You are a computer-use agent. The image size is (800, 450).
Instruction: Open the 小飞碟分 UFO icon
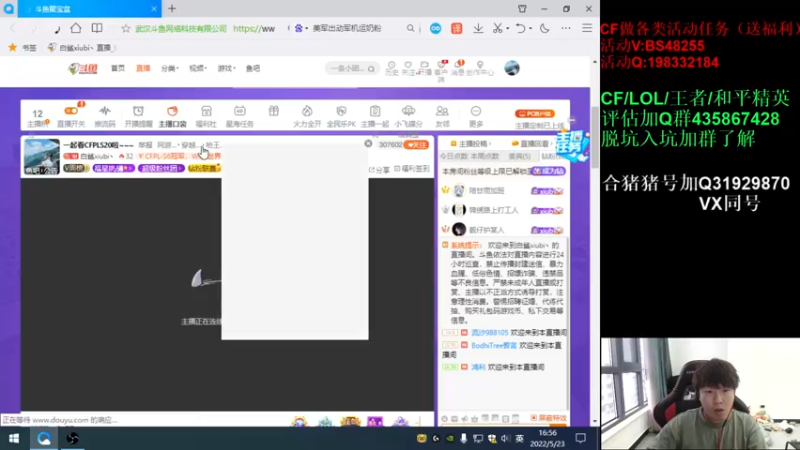tap(408, 116)
